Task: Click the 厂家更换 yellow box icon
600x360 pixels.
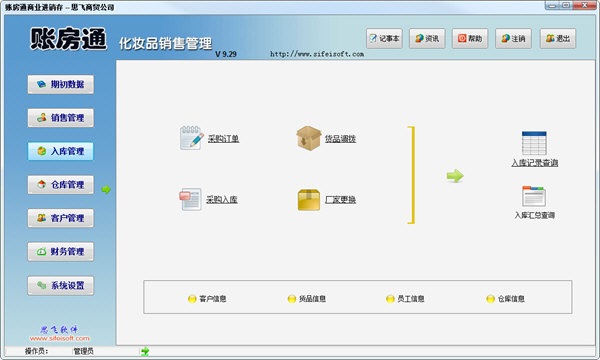Action: point(309,200)
